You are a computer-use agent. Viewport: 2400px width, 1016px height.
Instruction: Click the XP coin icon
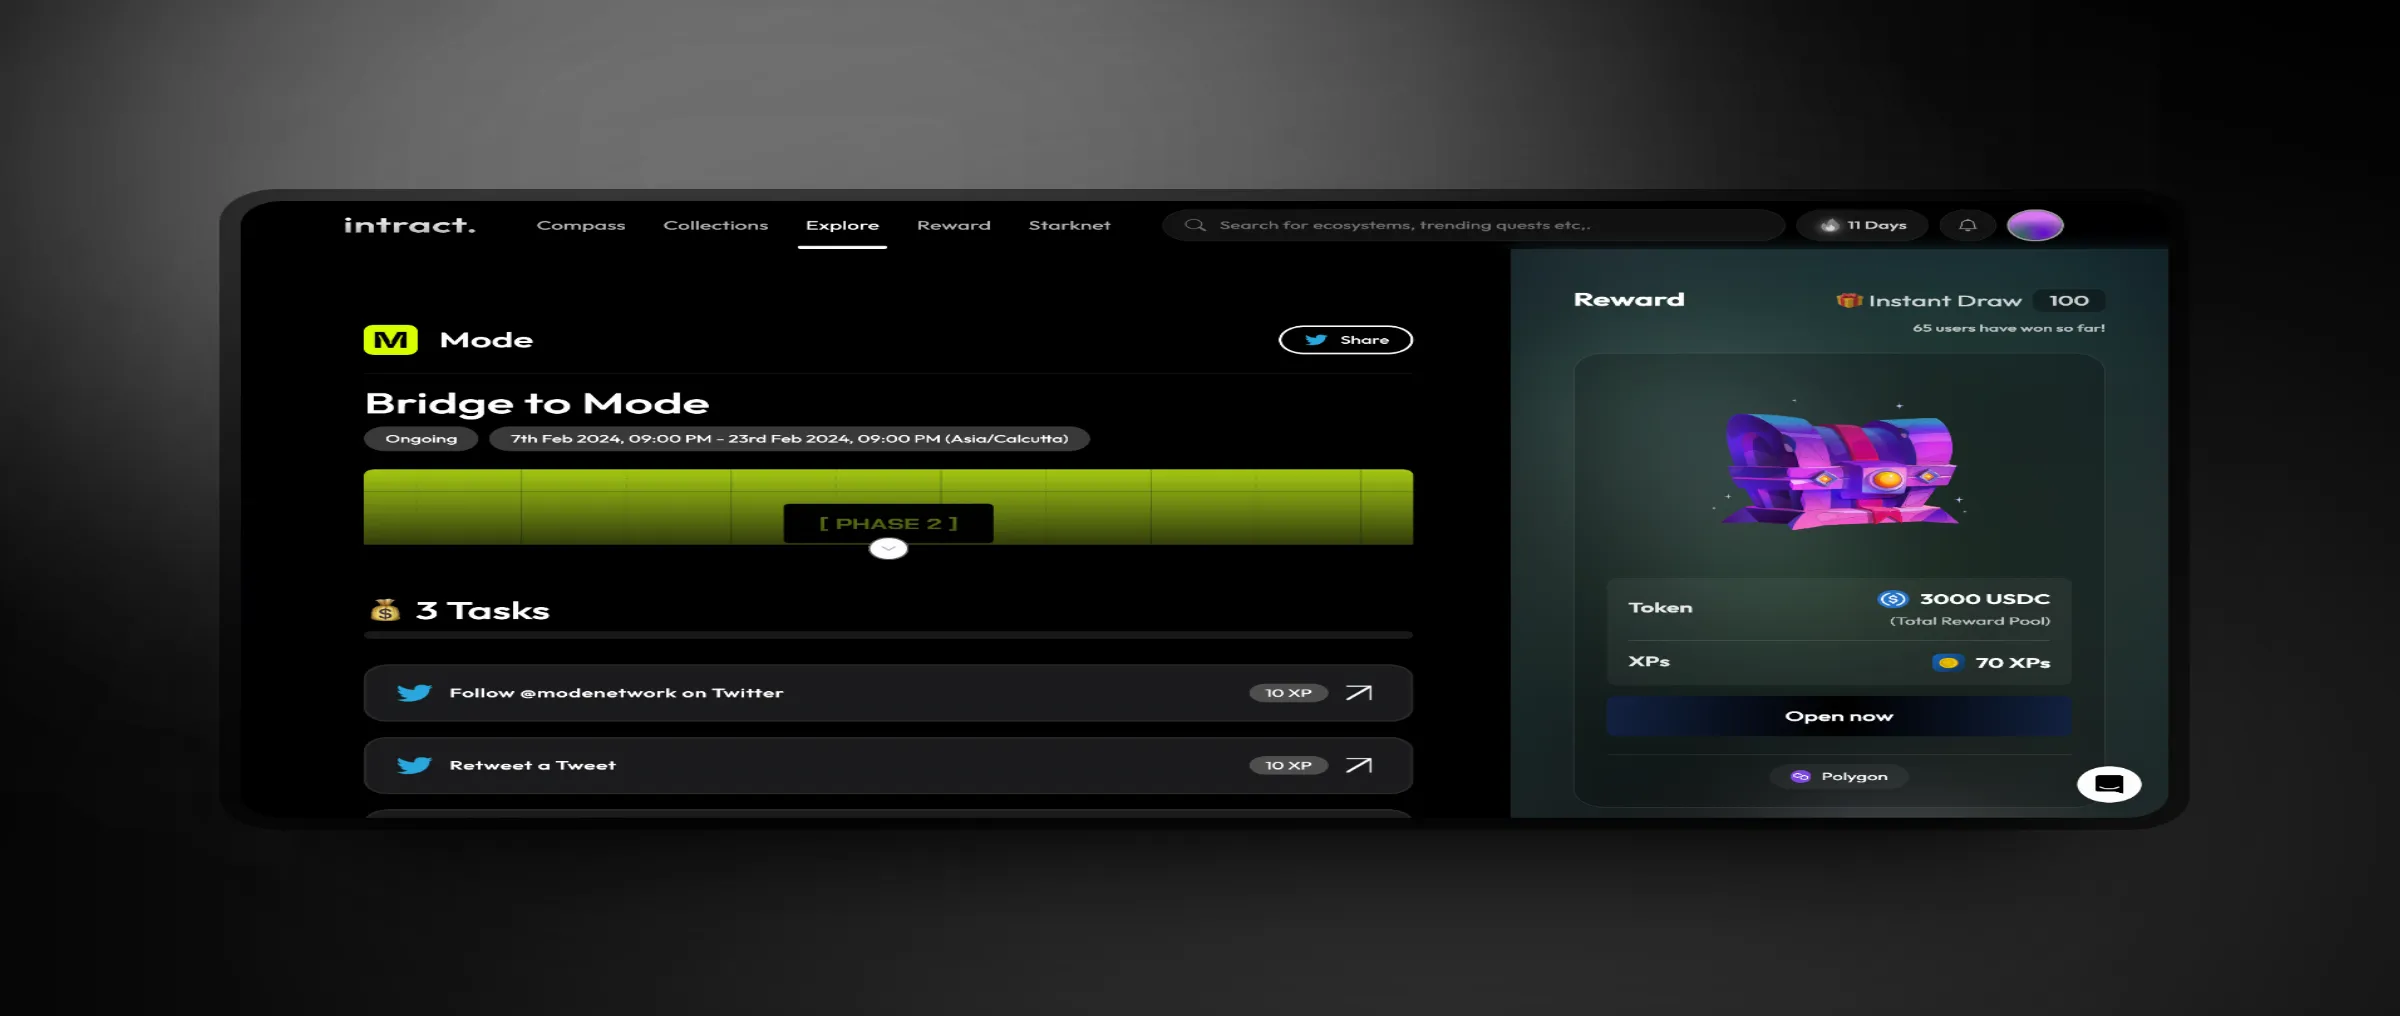point(1947,662)
